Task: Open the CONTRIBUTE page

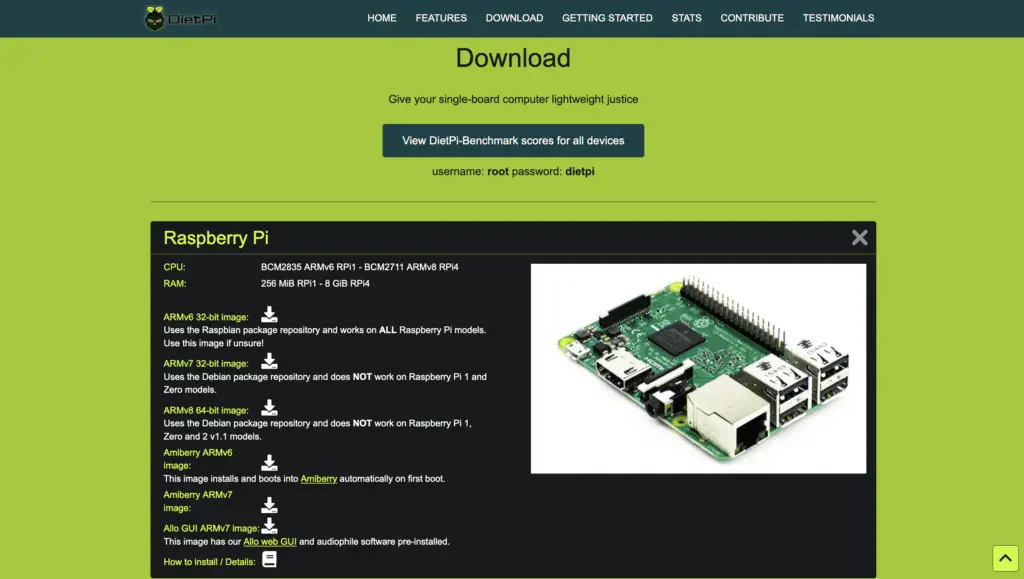Action: 752,18
